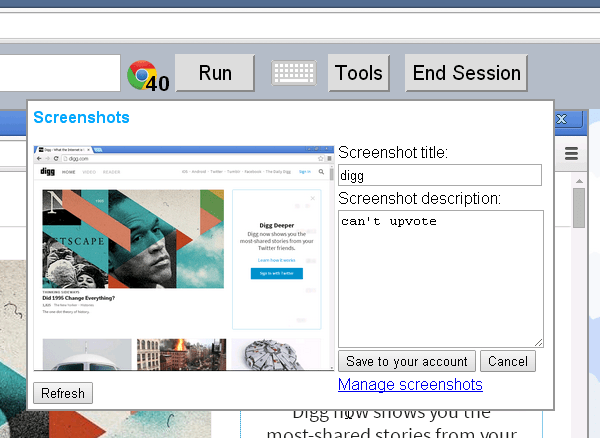Click the scrollbar up arrow in browser
Image resolution: width=600 pixels, height=438 pixels.
click(x=579, y=181)
